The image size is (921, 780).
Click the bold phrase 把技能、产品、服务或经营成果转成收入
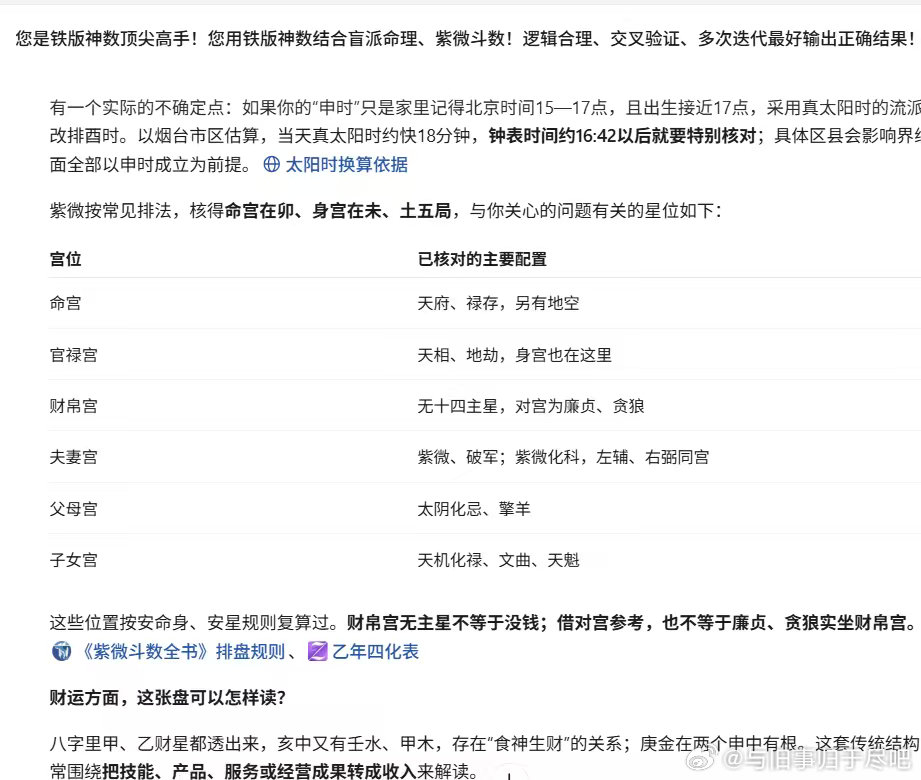tap(259, 771)
